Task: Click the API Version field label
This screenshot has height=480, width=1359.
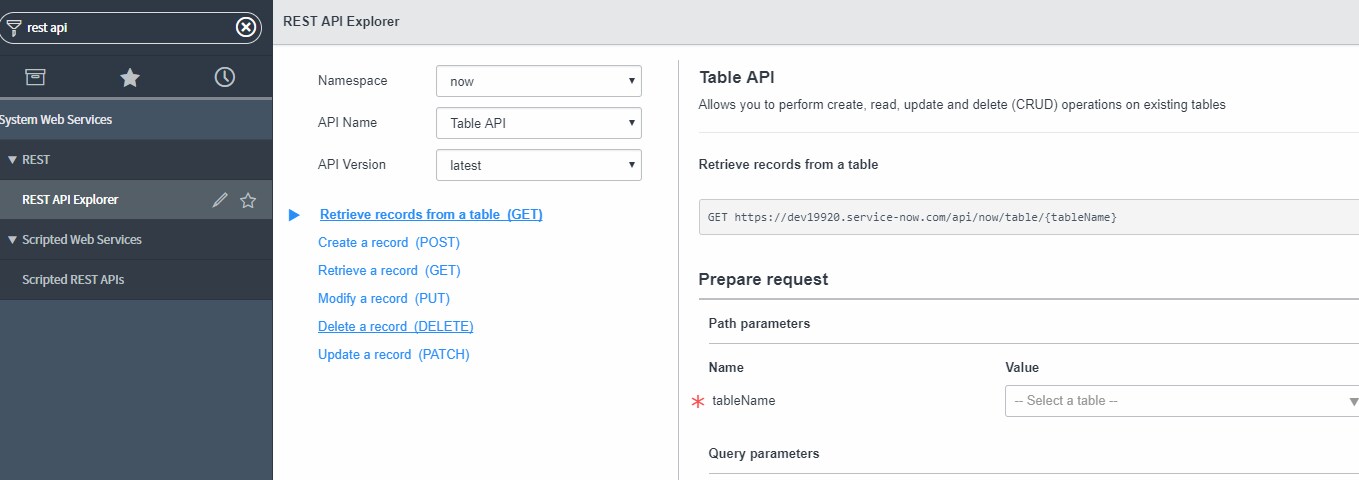Action: [351, 164]
